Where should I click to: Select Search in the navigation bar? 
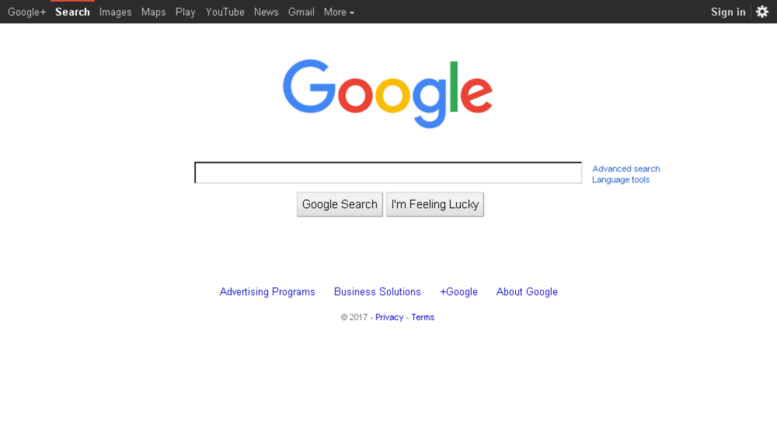click(72, 12)
